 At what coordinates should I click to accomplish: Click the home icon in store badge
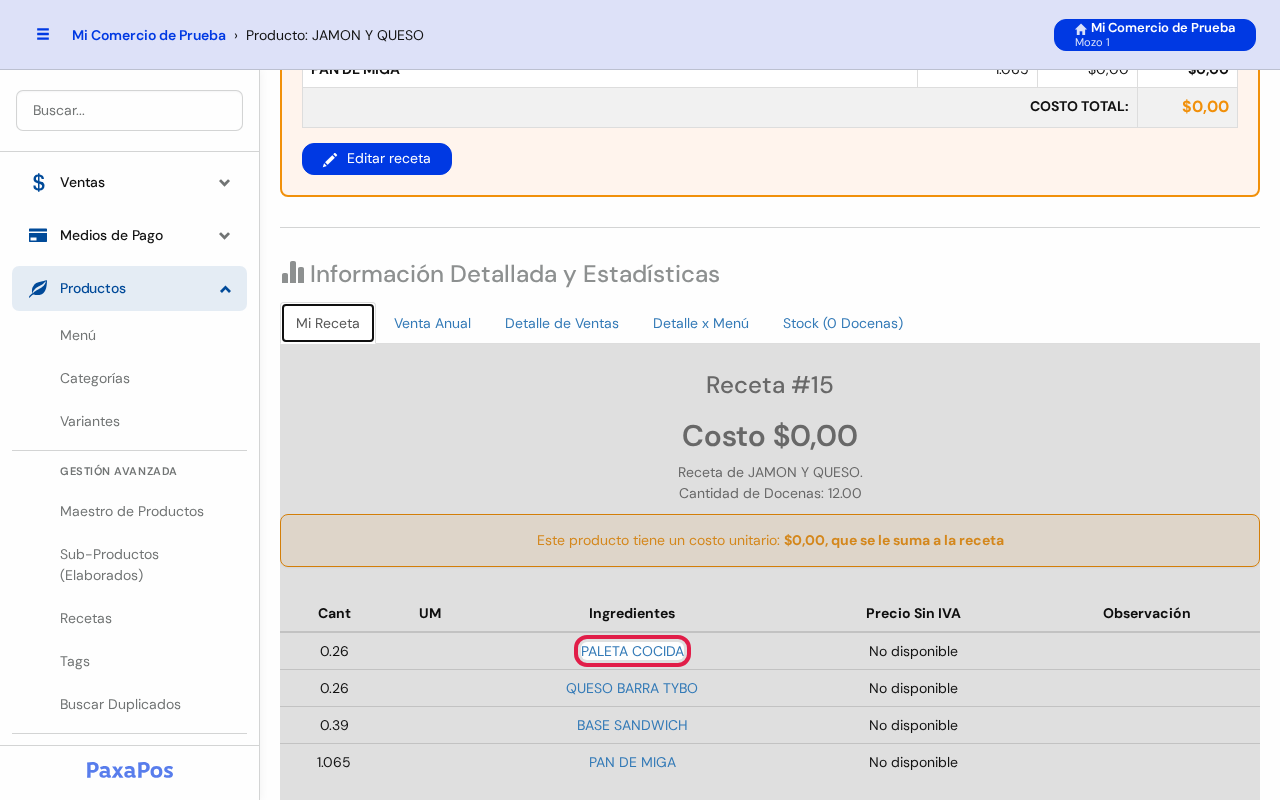point(1081,29)
